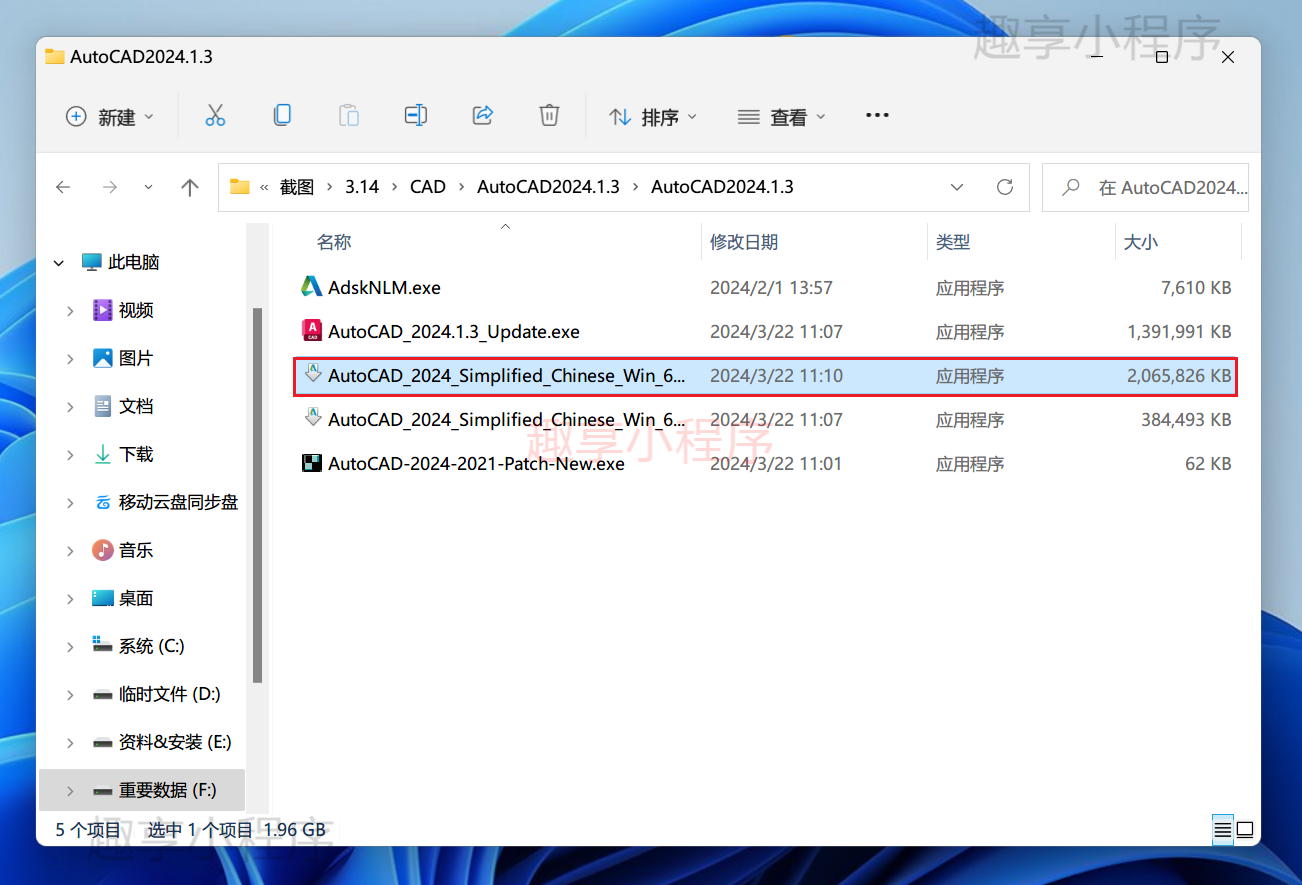
Task: Go forward with the right arrow
Action: pyautogui.click(x=110, y=187)
